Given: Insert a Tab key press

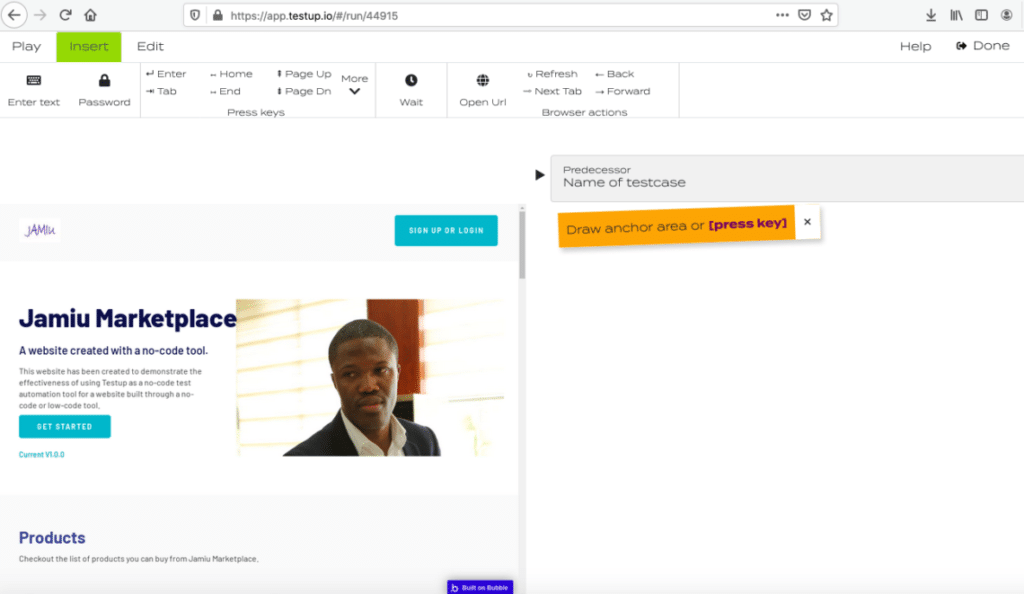Looking at the screenshot, I should (161, 91).
